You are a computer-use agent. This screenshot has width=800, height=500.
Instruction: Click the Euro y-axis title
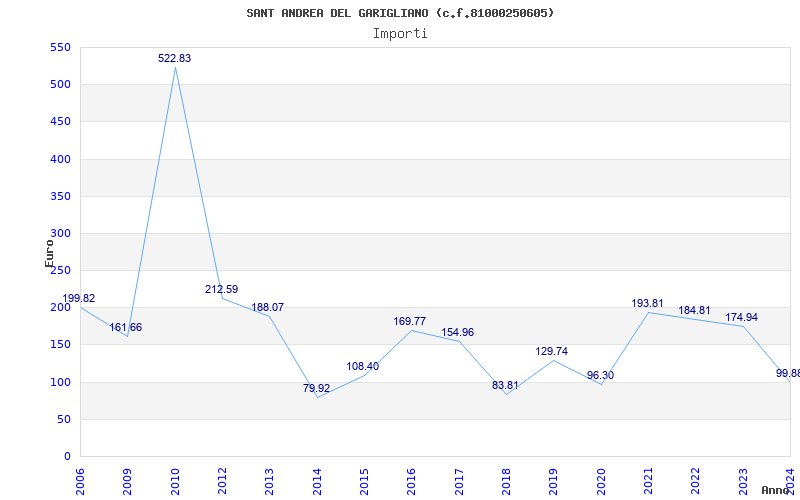[x=49, y=253]
